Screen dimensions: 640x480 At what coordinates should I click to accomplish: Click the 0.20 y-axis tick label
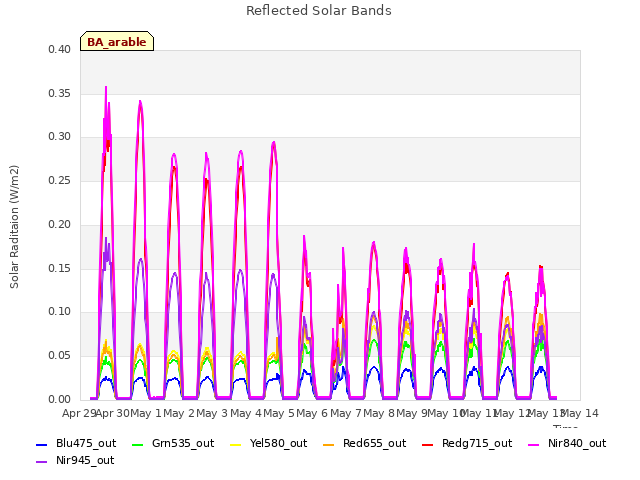coord(60,224)
